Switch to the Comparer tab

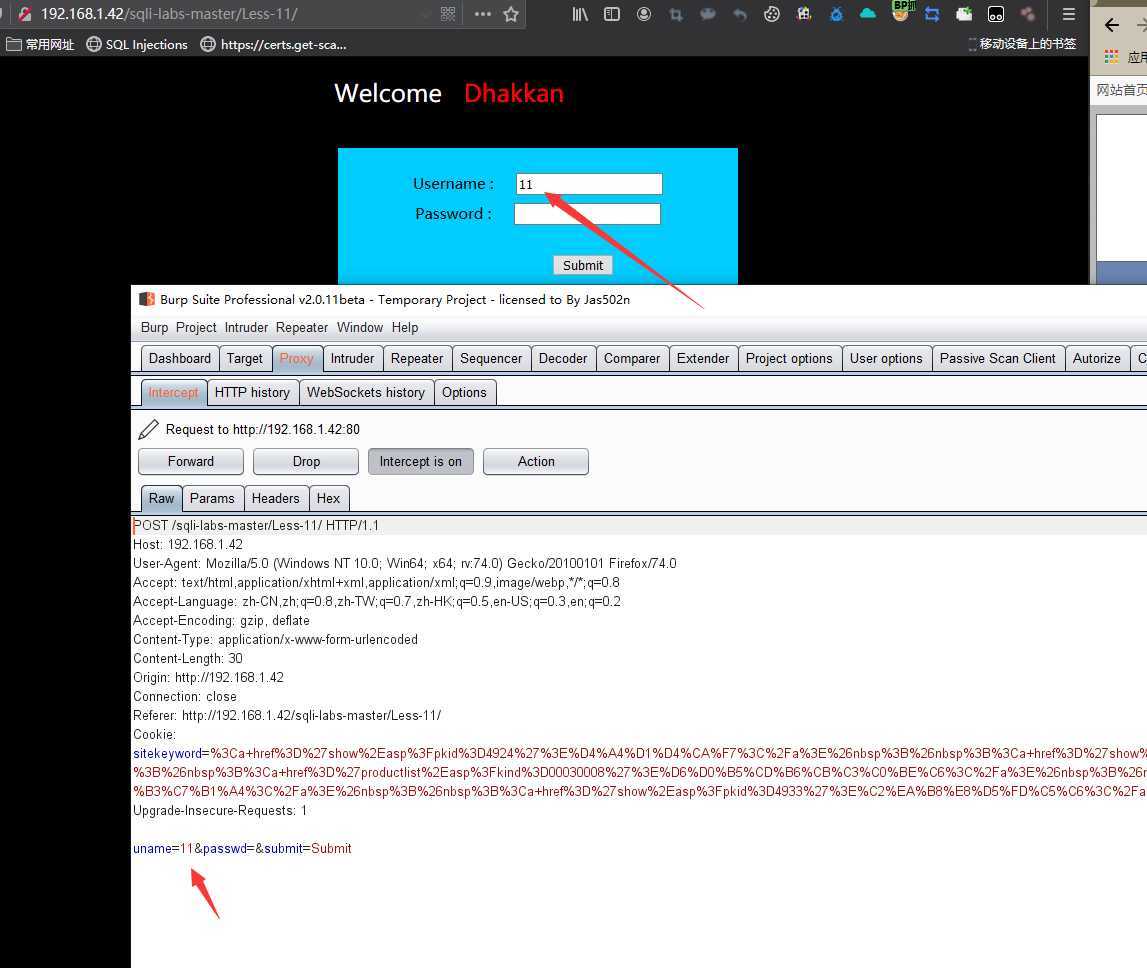point(632,359)
